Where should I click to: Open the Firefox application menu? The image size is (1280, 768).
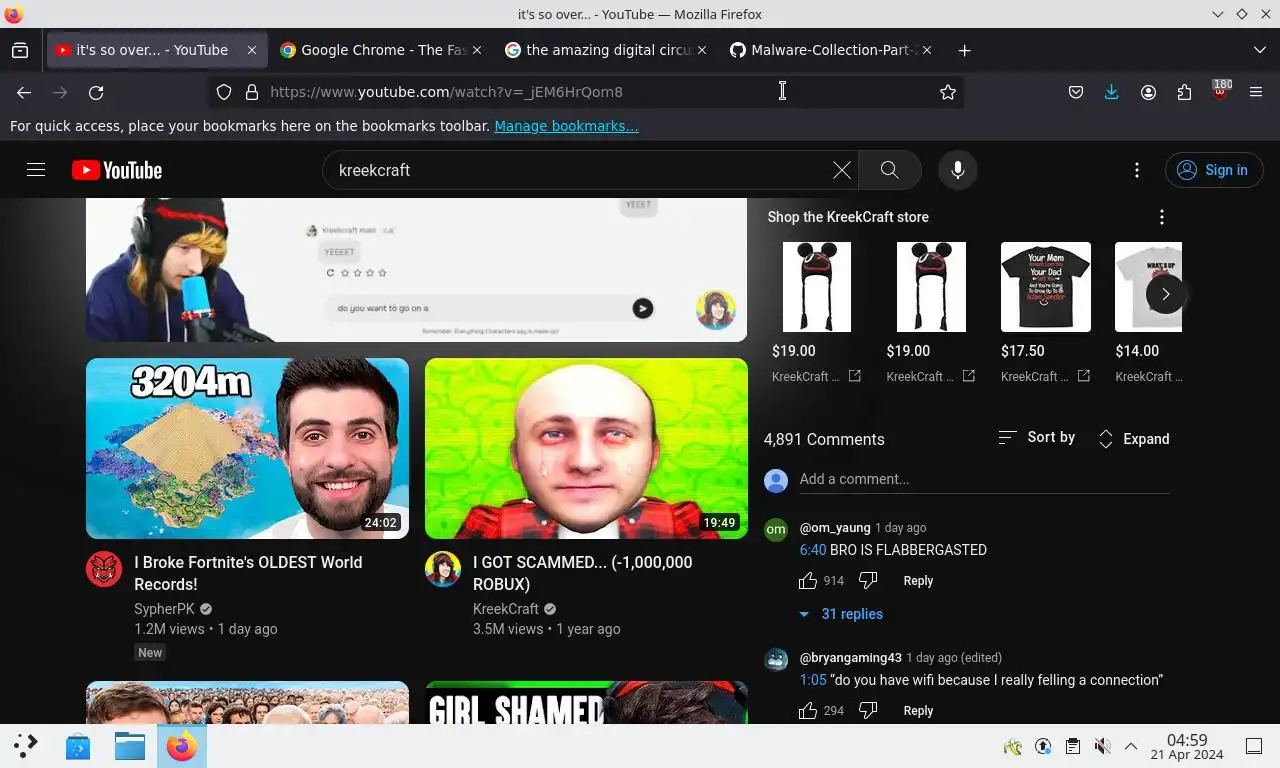point(1256,92)
